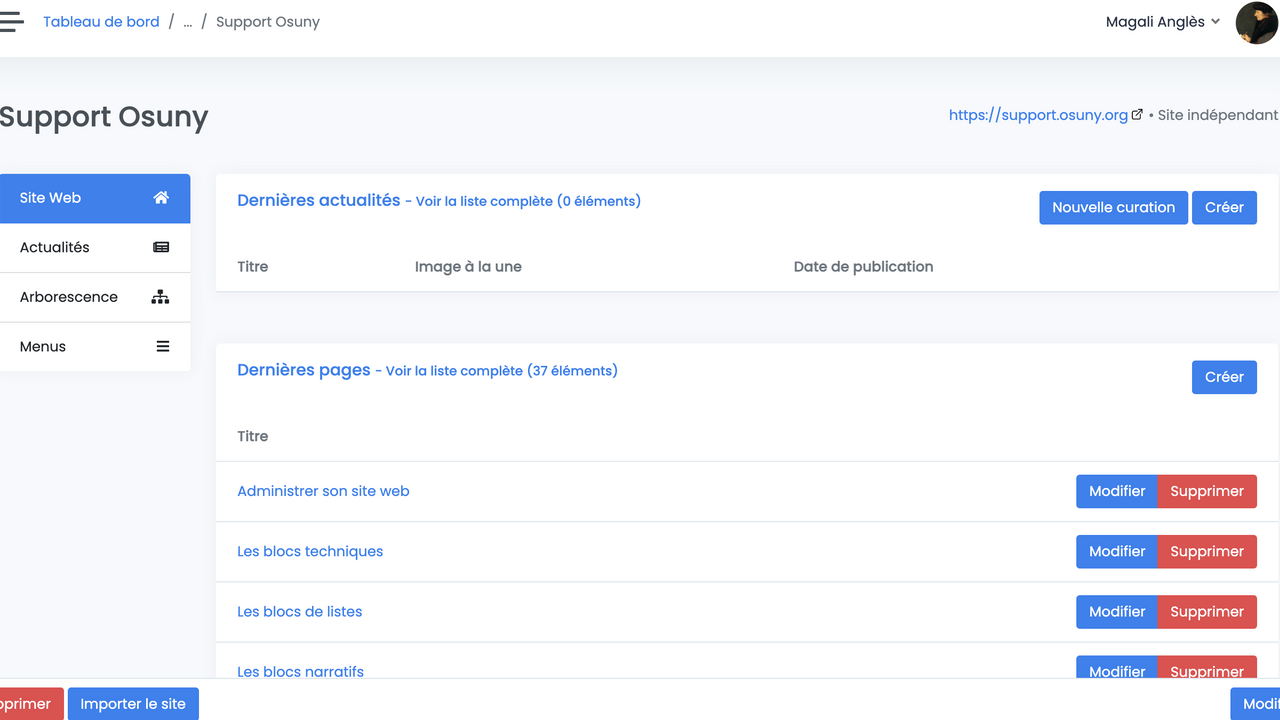
Task: Click the external link icon beside site URL
Action: click(x=1137, y=115)
